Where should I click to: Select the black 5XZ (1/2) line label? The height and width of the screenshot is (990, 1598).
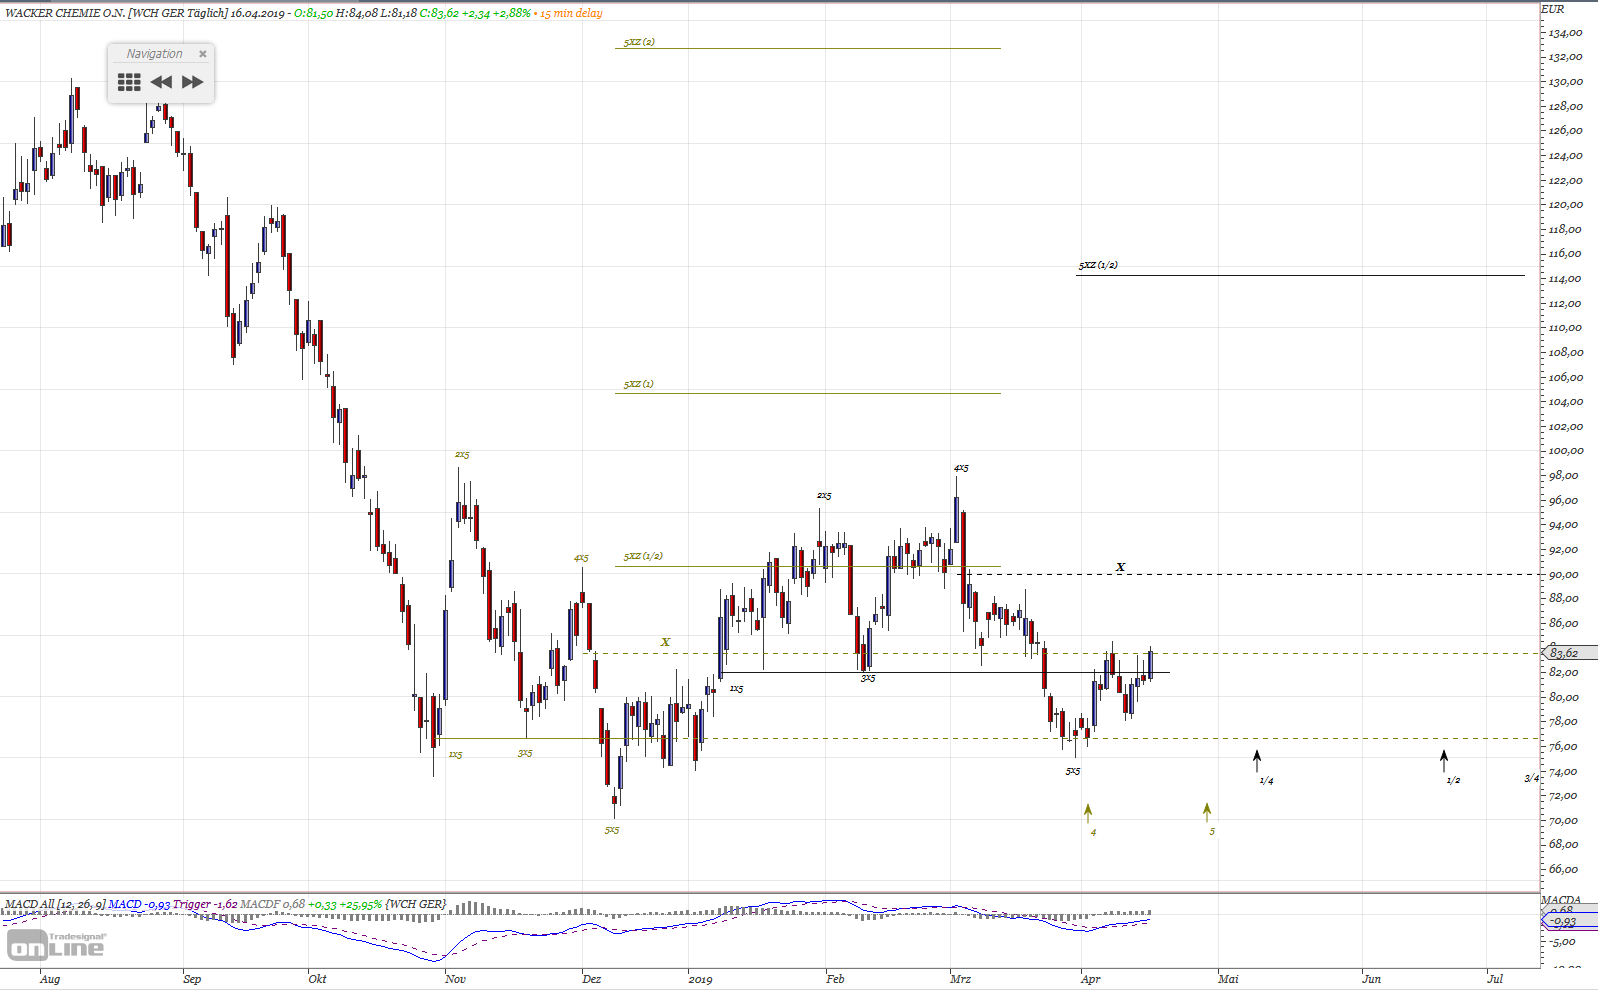click(1098, 265)
